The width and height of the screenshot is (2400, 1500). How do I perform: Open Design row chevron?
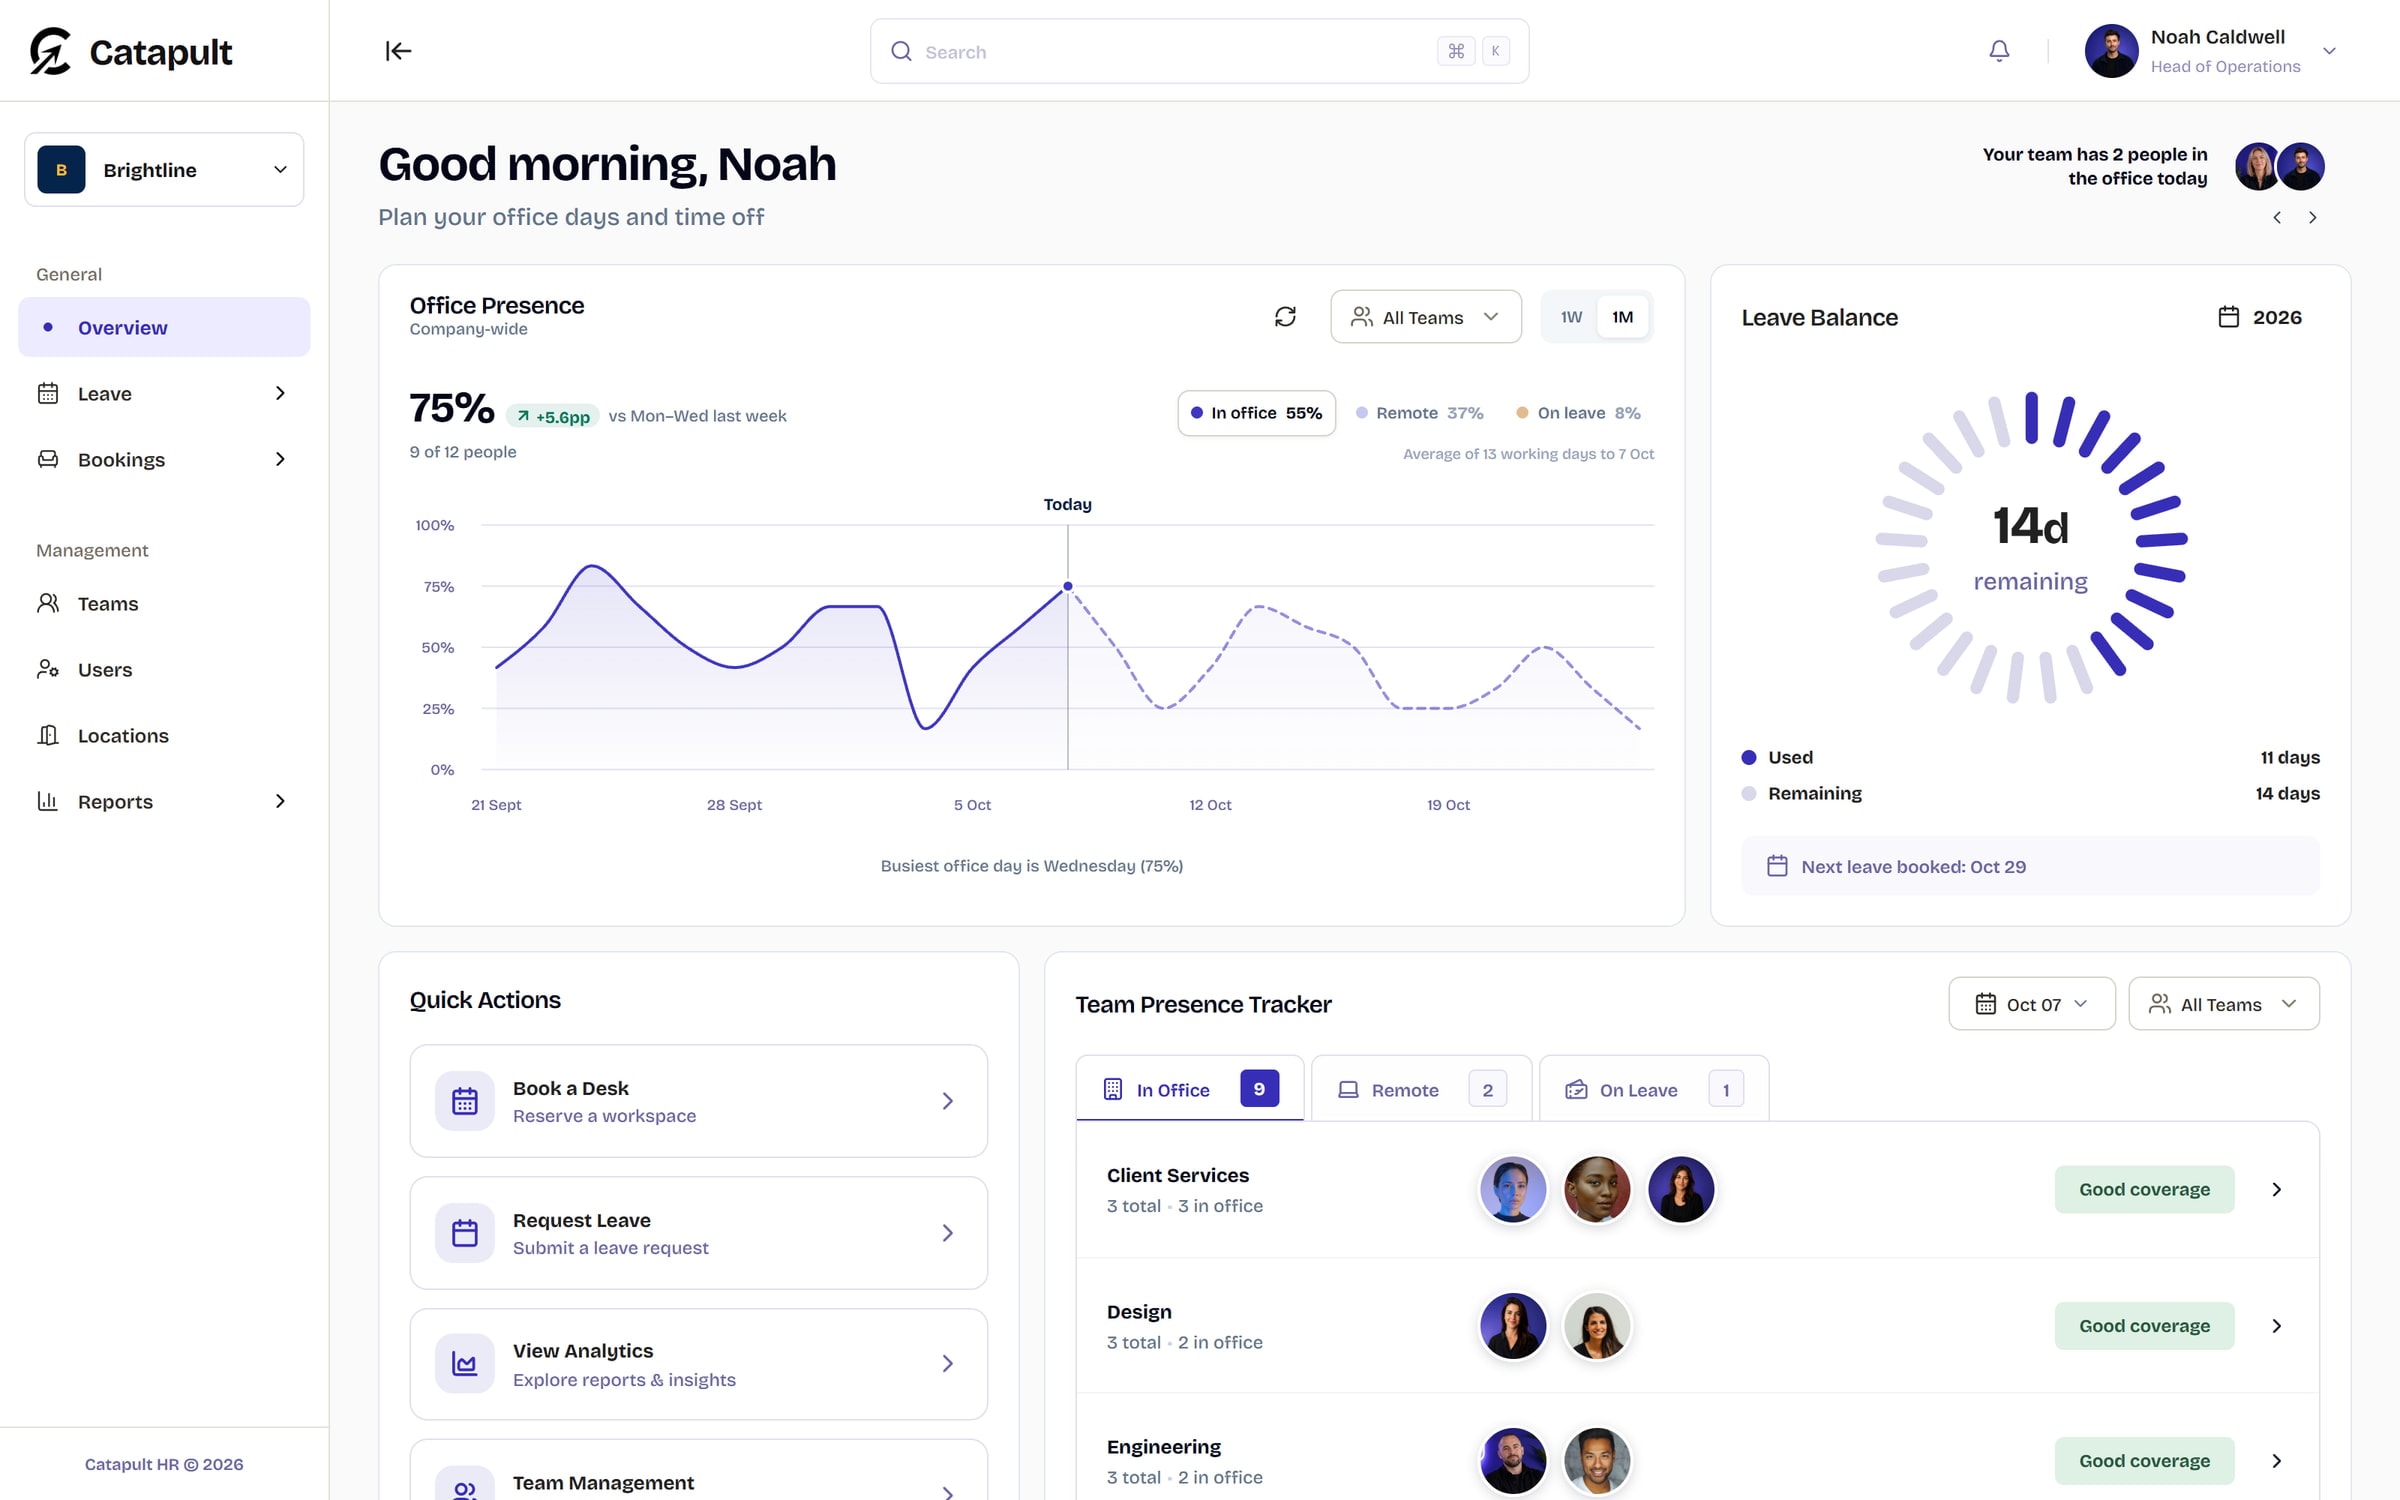(2277, 1325)
